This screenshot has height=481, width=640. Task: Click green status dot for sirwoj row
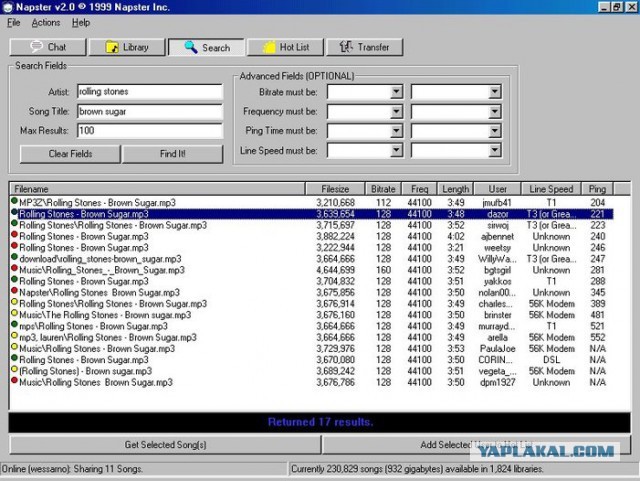(x=14, y=223)
